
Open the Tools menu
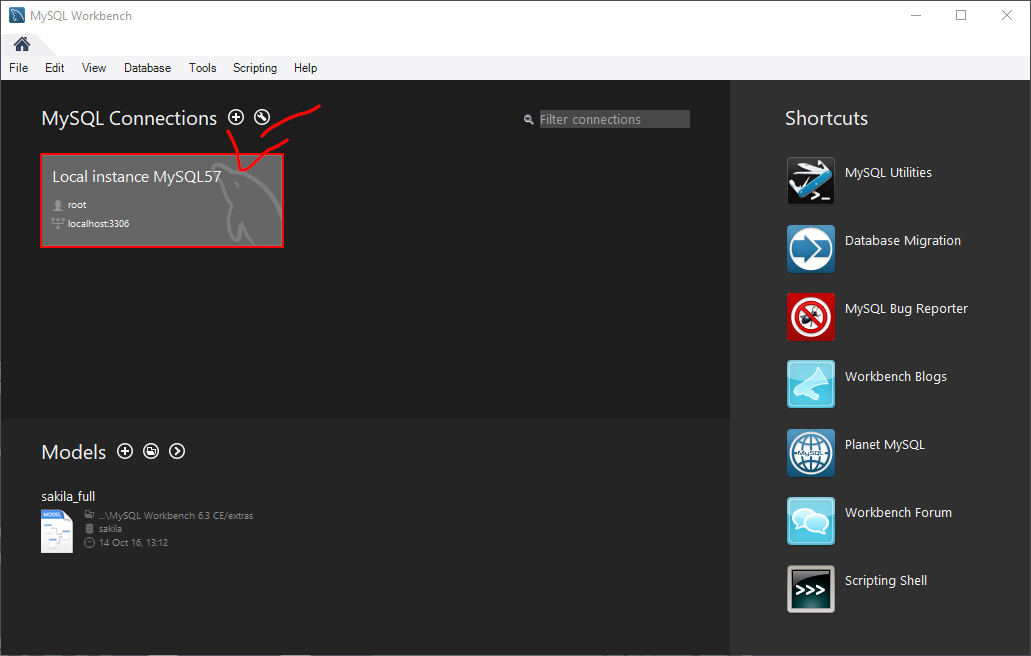pyautogui.click(x=203, y=68)
